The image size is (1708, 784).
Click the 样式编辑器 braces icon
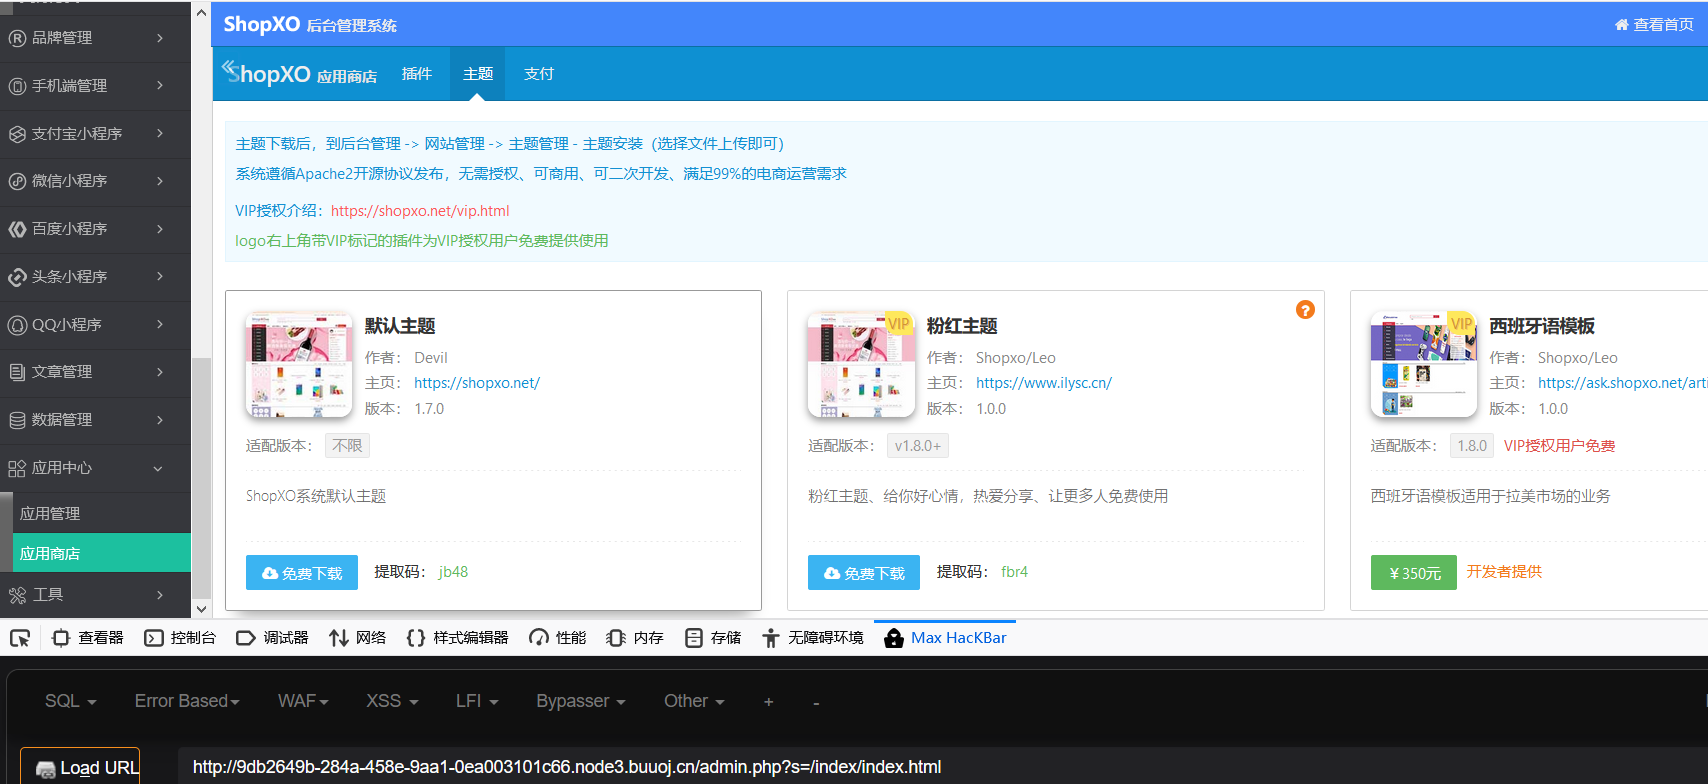pos(416,638)
